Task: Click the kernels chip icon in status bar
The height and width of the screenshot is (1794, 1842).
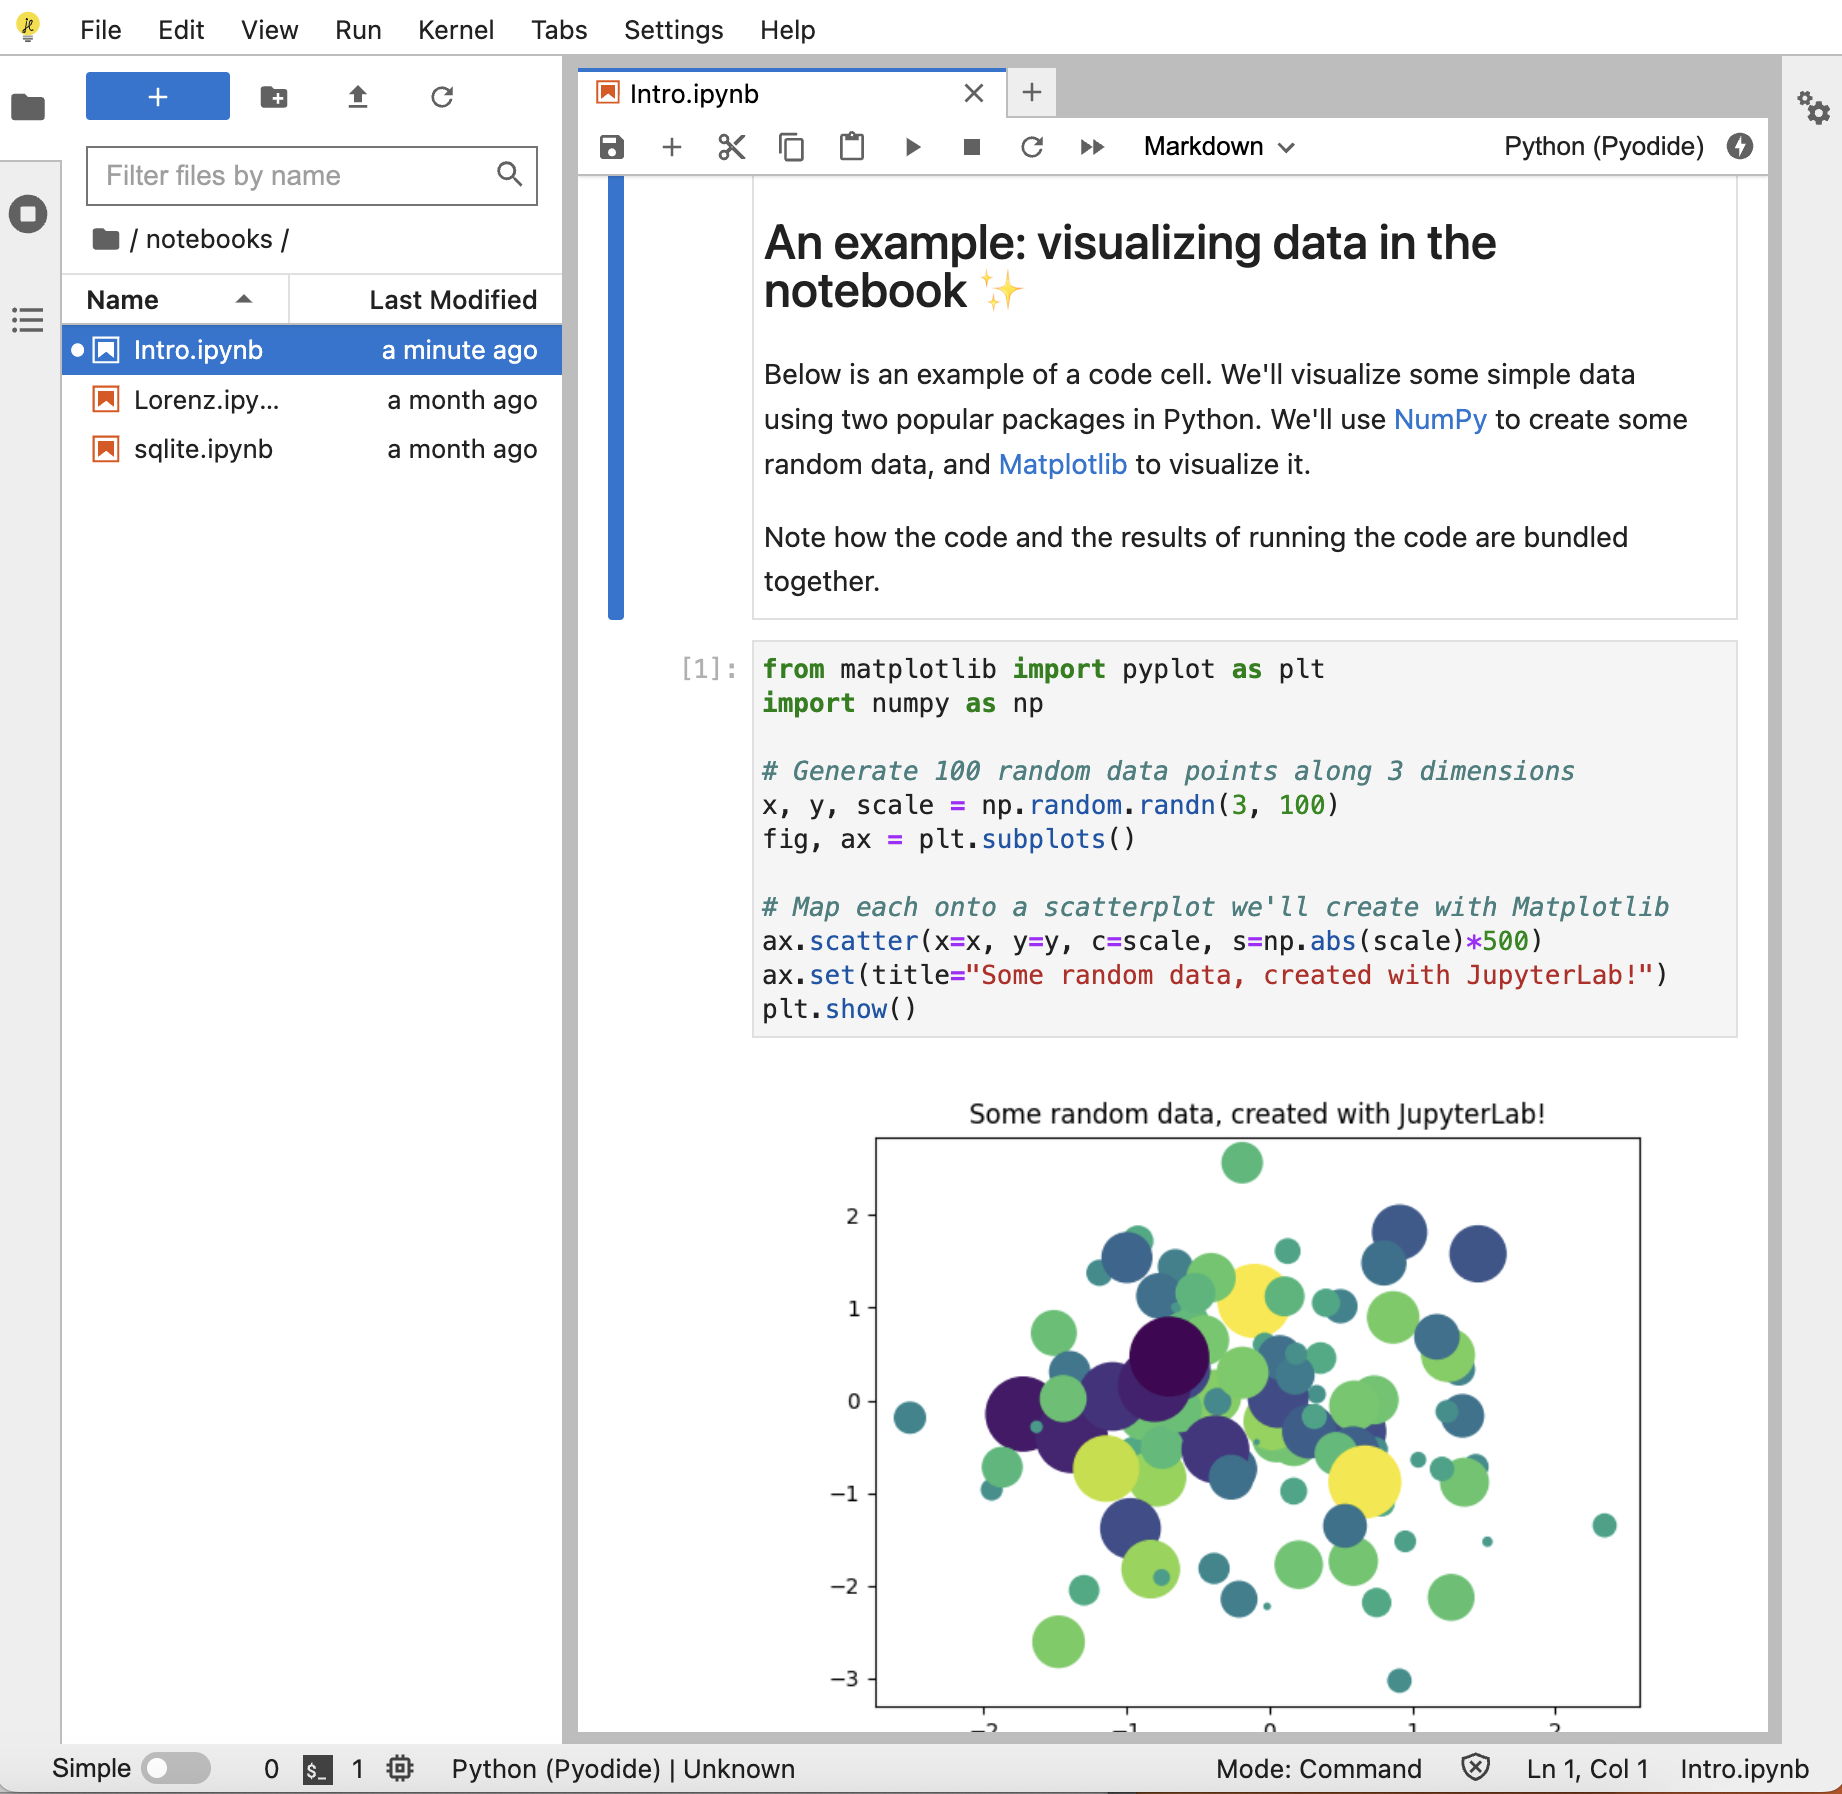Action: pos(400,1768)
